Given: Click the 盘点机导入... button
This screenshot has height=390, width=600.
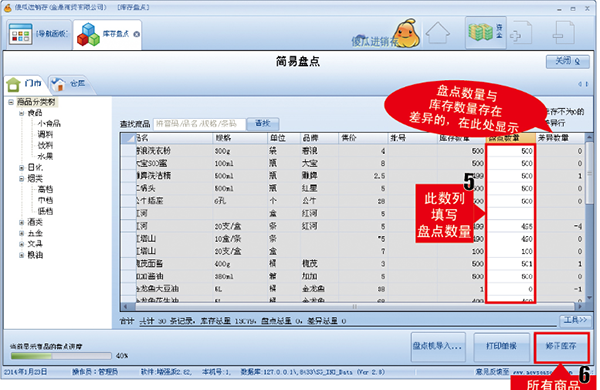Looking at the screenshot, I should [x=438, y=346].
